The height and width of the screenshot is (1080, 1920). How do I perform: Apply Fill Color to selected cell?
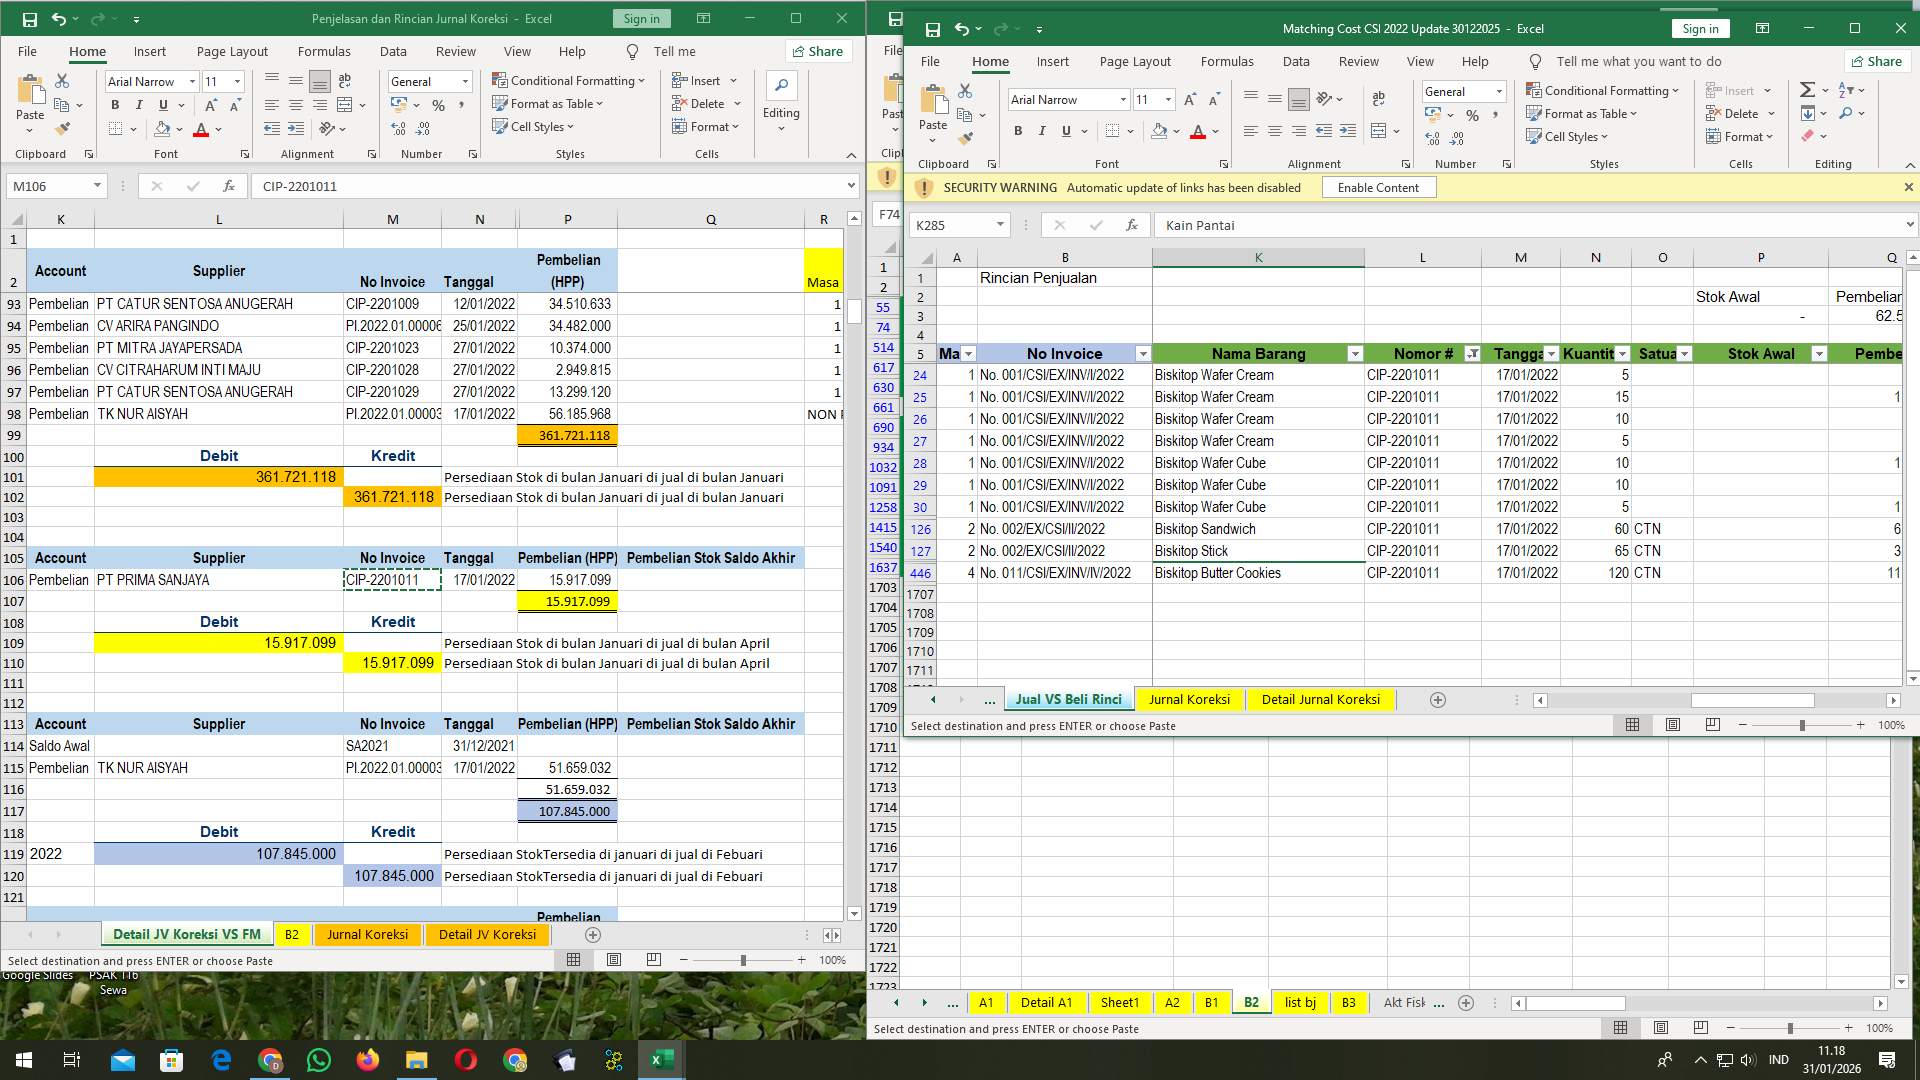(x=1160, y=131)
